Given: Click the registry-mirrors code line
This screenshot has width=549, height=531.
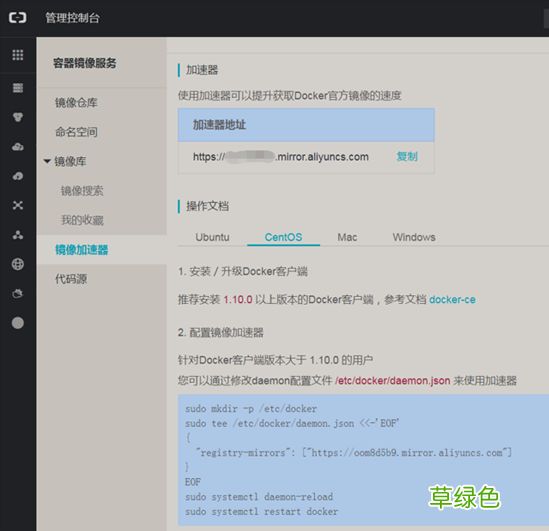Looking at the screenshot, I should pos(354,453).
